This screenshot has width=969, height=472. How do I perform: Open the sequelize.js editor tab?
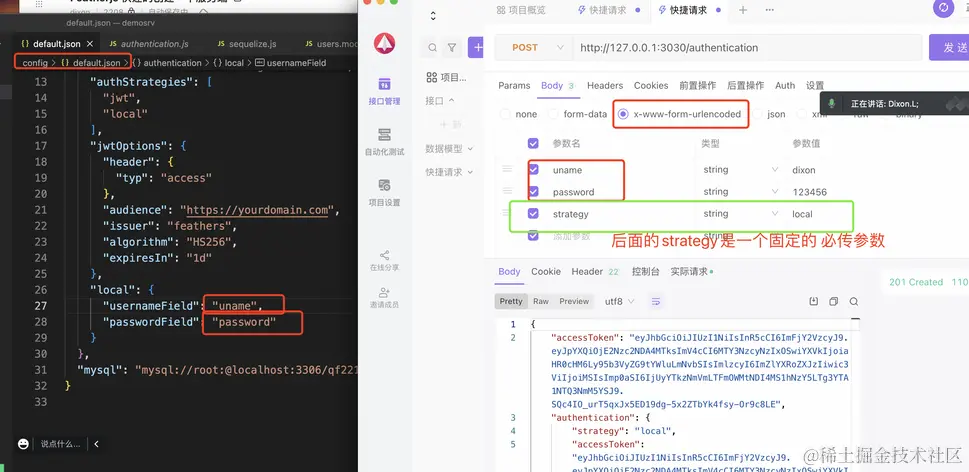coord(247,44)
